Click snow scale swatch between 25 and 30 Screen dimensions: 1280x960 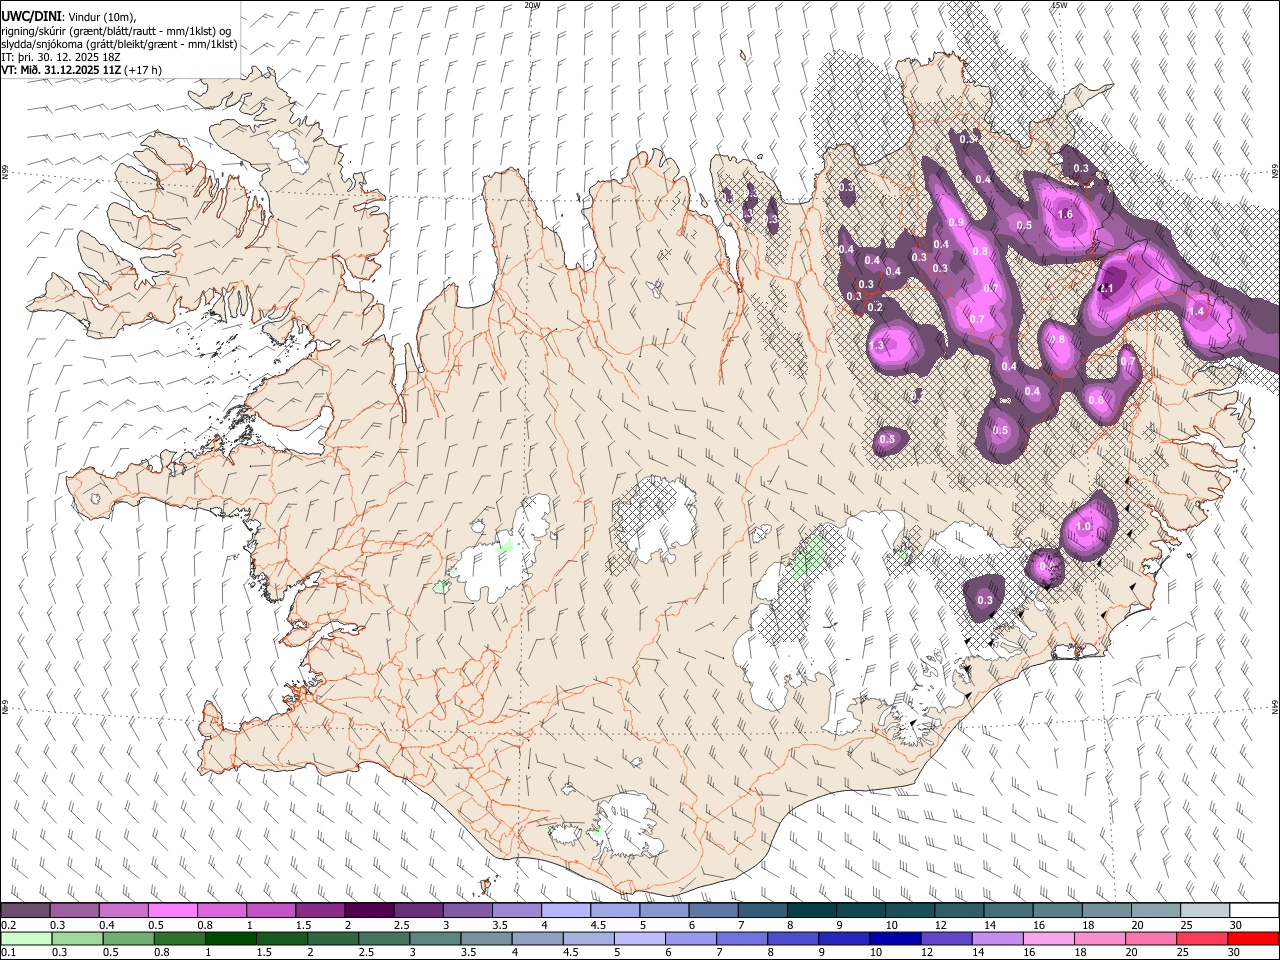tap(1205, 911)
